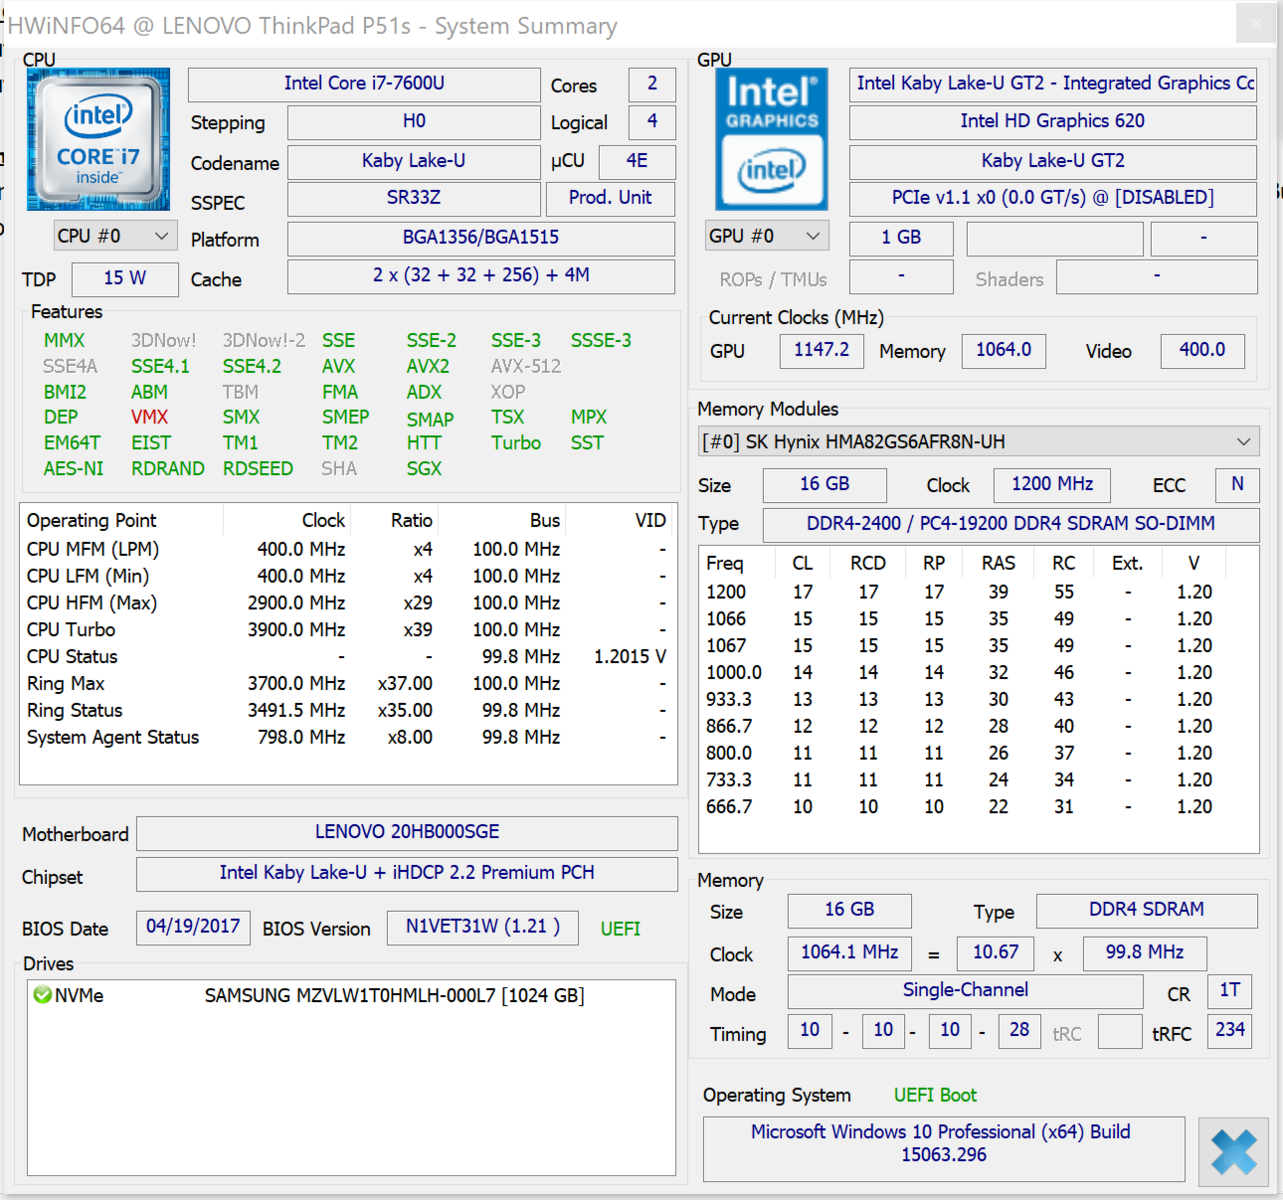
Task: Click the memory module Size 16 GB field
Action: [824, 485]
